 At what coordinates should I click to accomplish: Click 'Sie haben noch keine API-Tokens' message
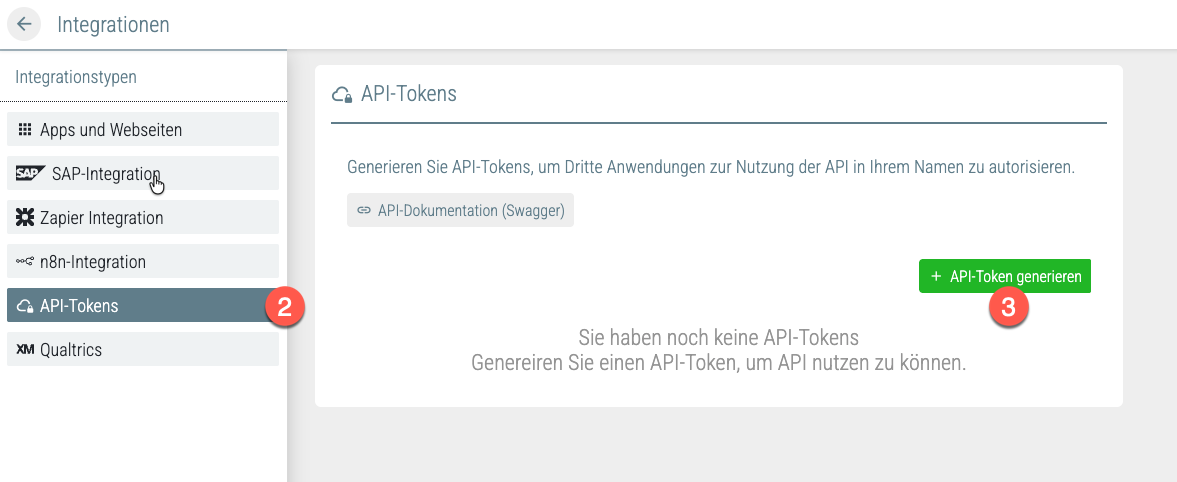pyautogui.click(x=718, y=336)
